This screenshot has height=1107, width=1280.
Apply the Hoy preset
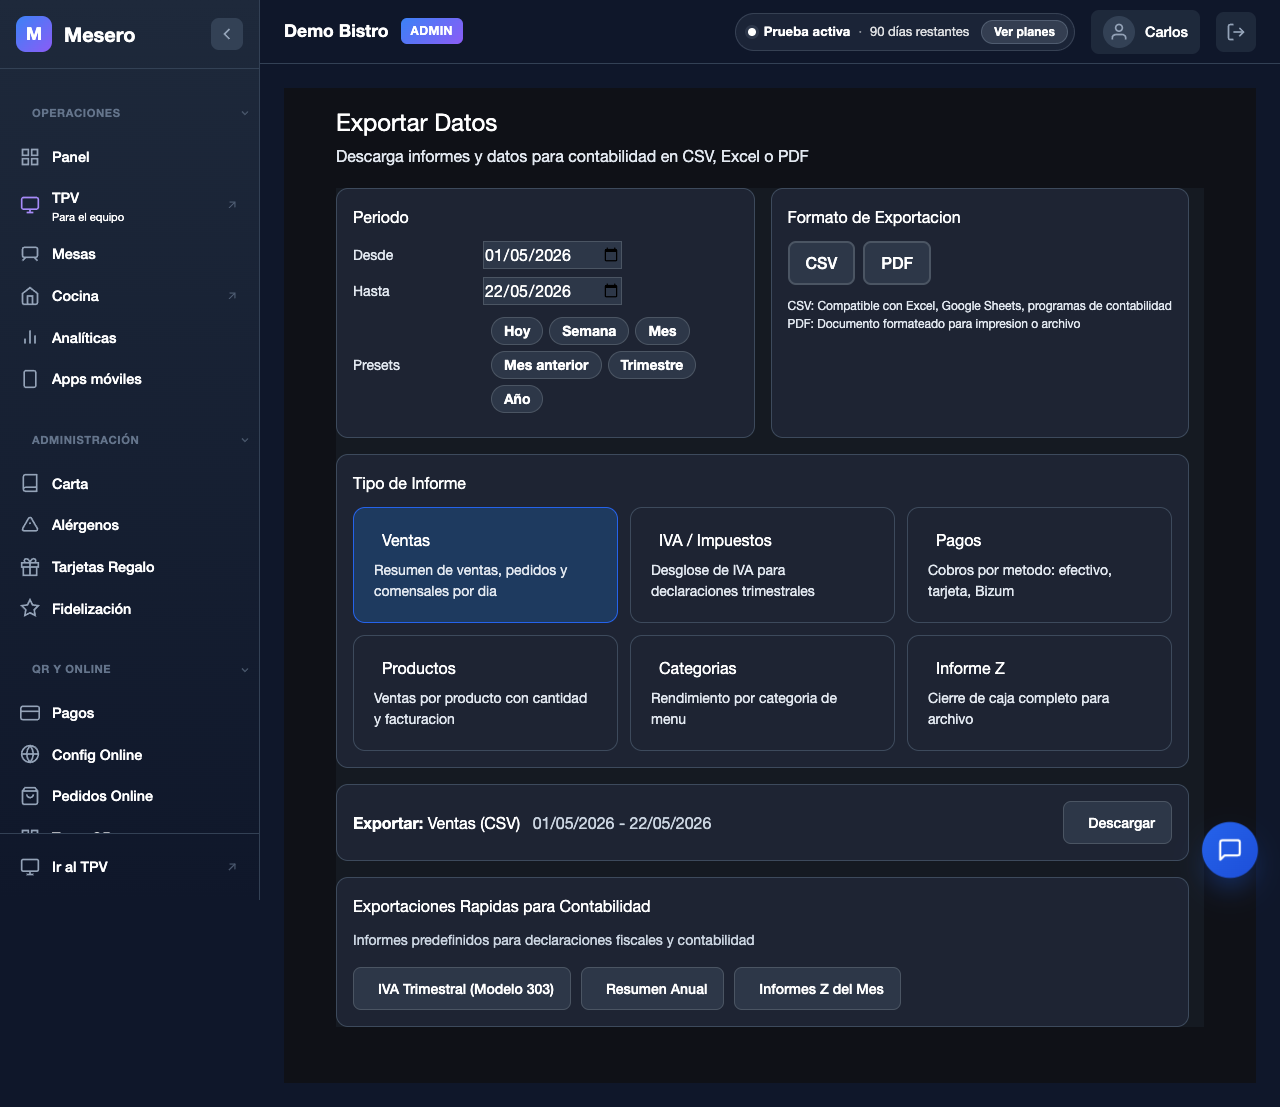[x=517, y=331]
